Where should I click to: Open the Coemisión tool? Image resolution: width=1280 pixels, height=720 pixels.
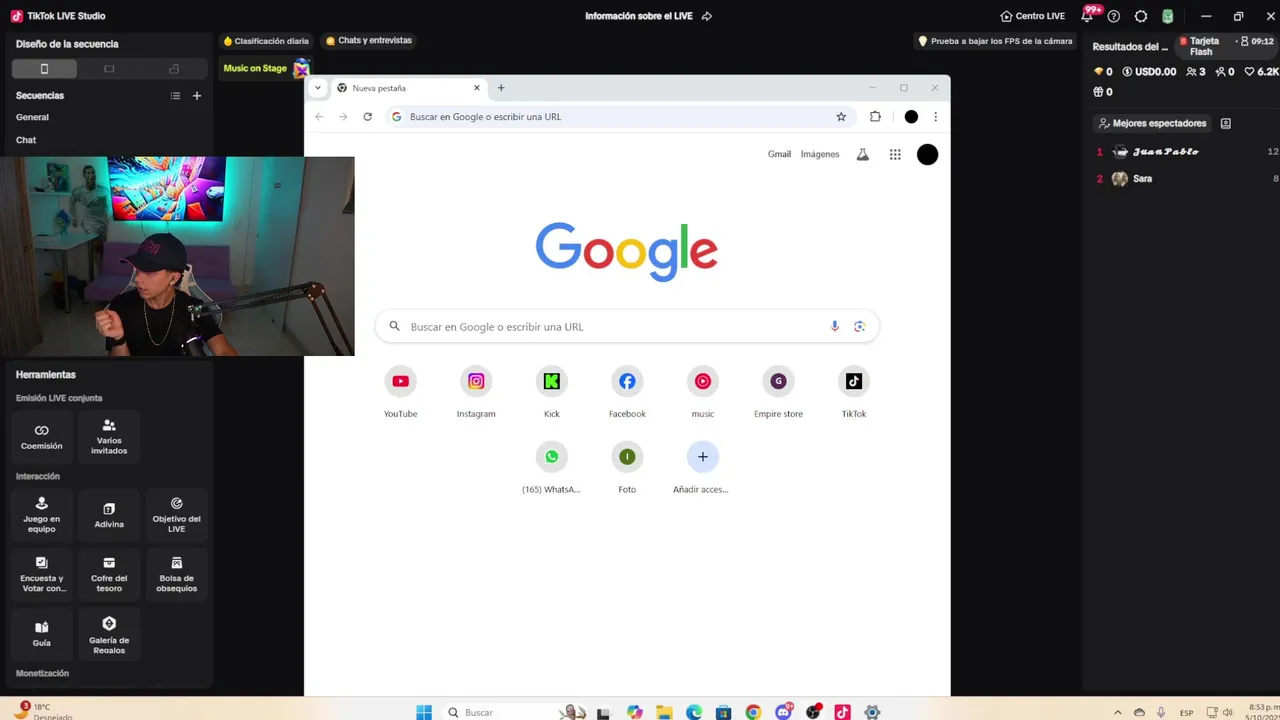coord(42,436)
